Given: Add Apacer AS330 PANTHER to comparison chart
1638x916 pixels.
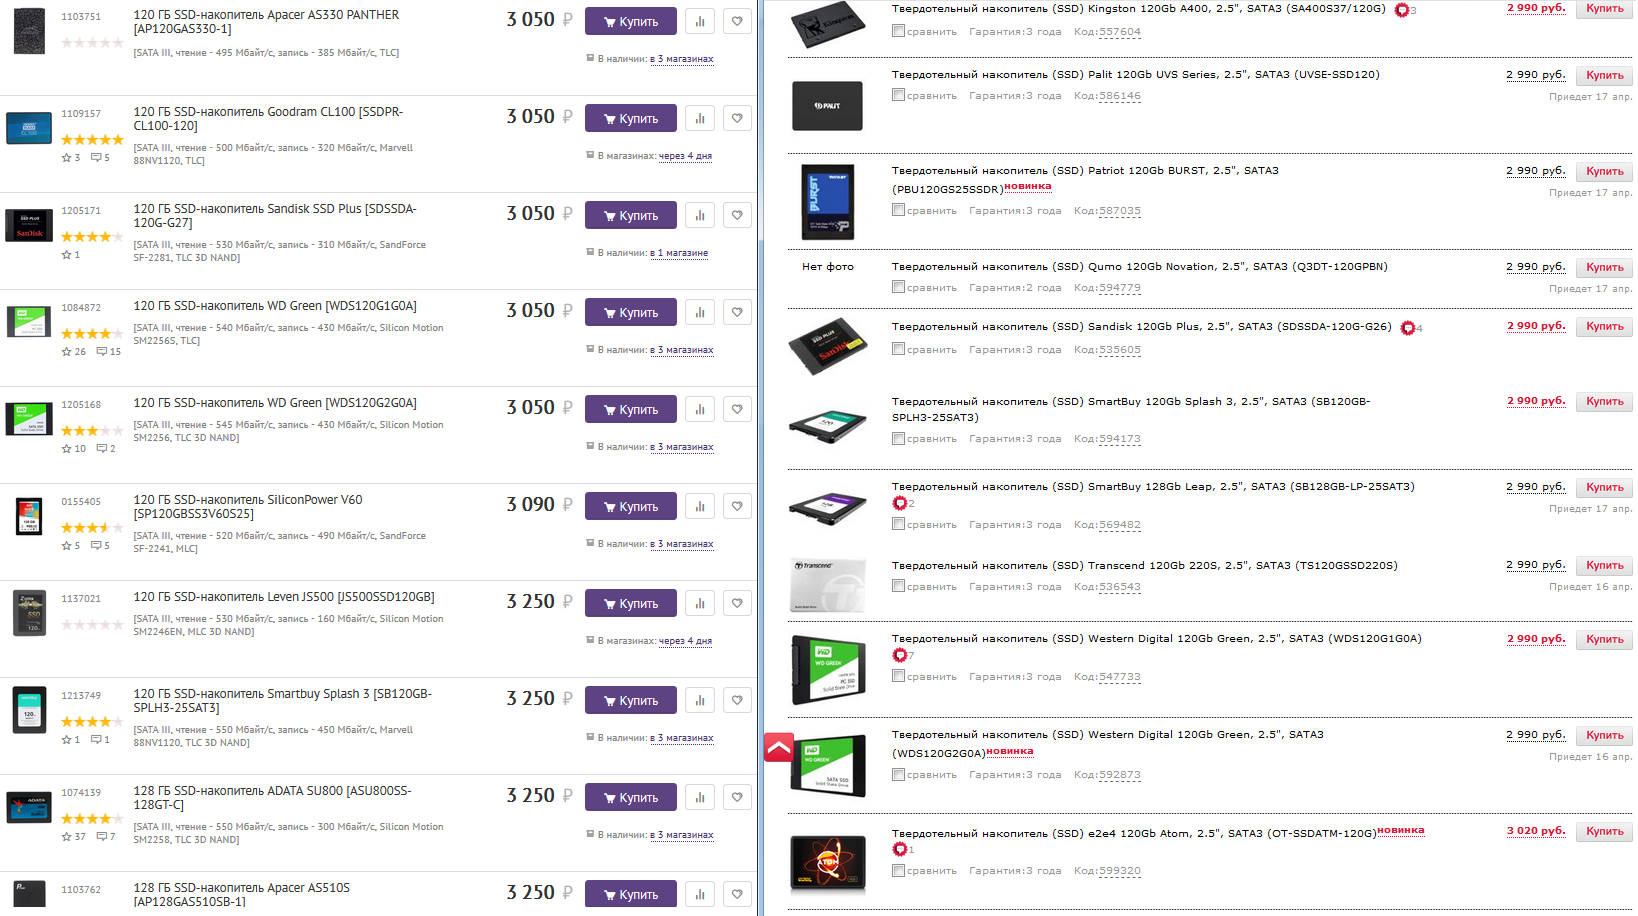Looking at the screenshot, I should pyautogui.click(x=700, y=21).
